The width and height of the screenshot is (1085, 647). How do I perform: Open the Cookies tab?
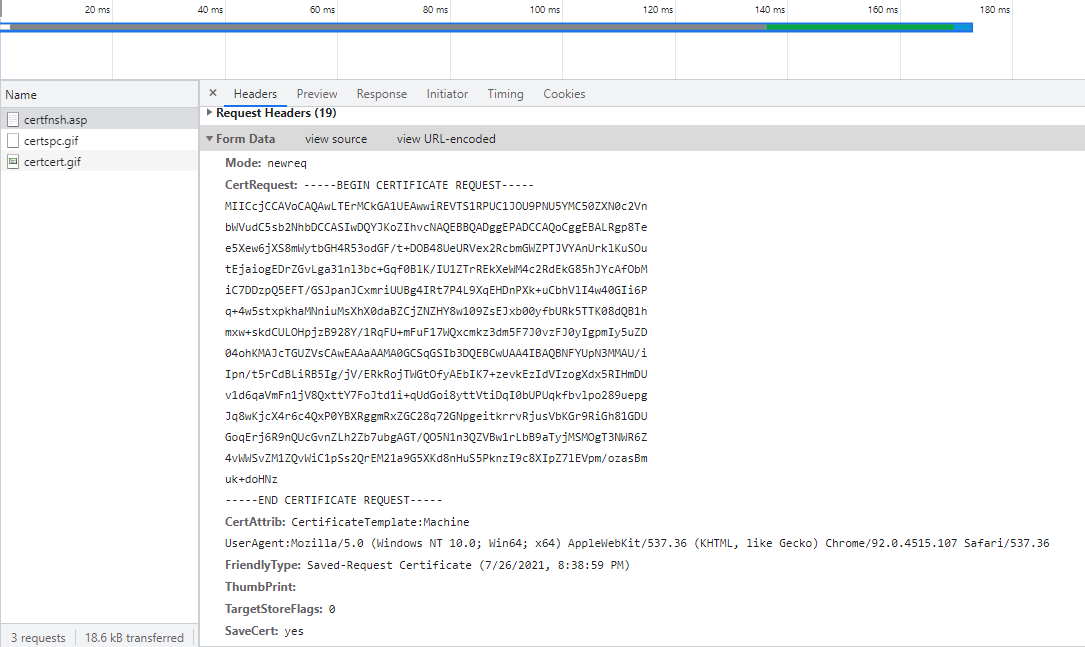(x=564, y=94)
